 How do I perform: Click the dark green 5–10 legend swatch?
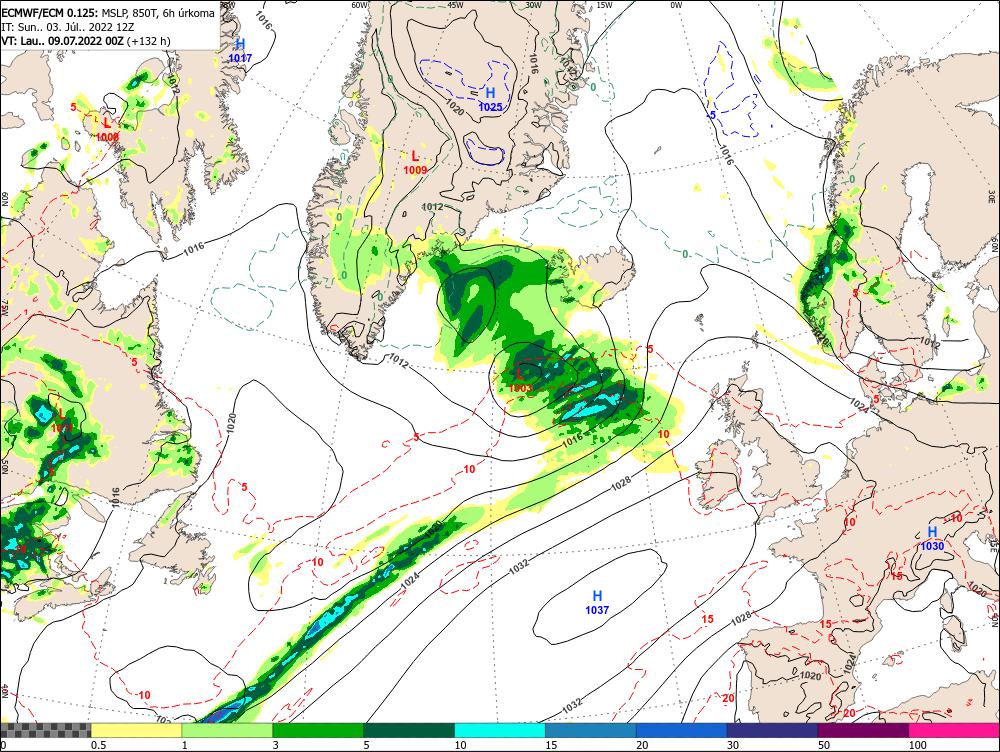coord(409,730)
